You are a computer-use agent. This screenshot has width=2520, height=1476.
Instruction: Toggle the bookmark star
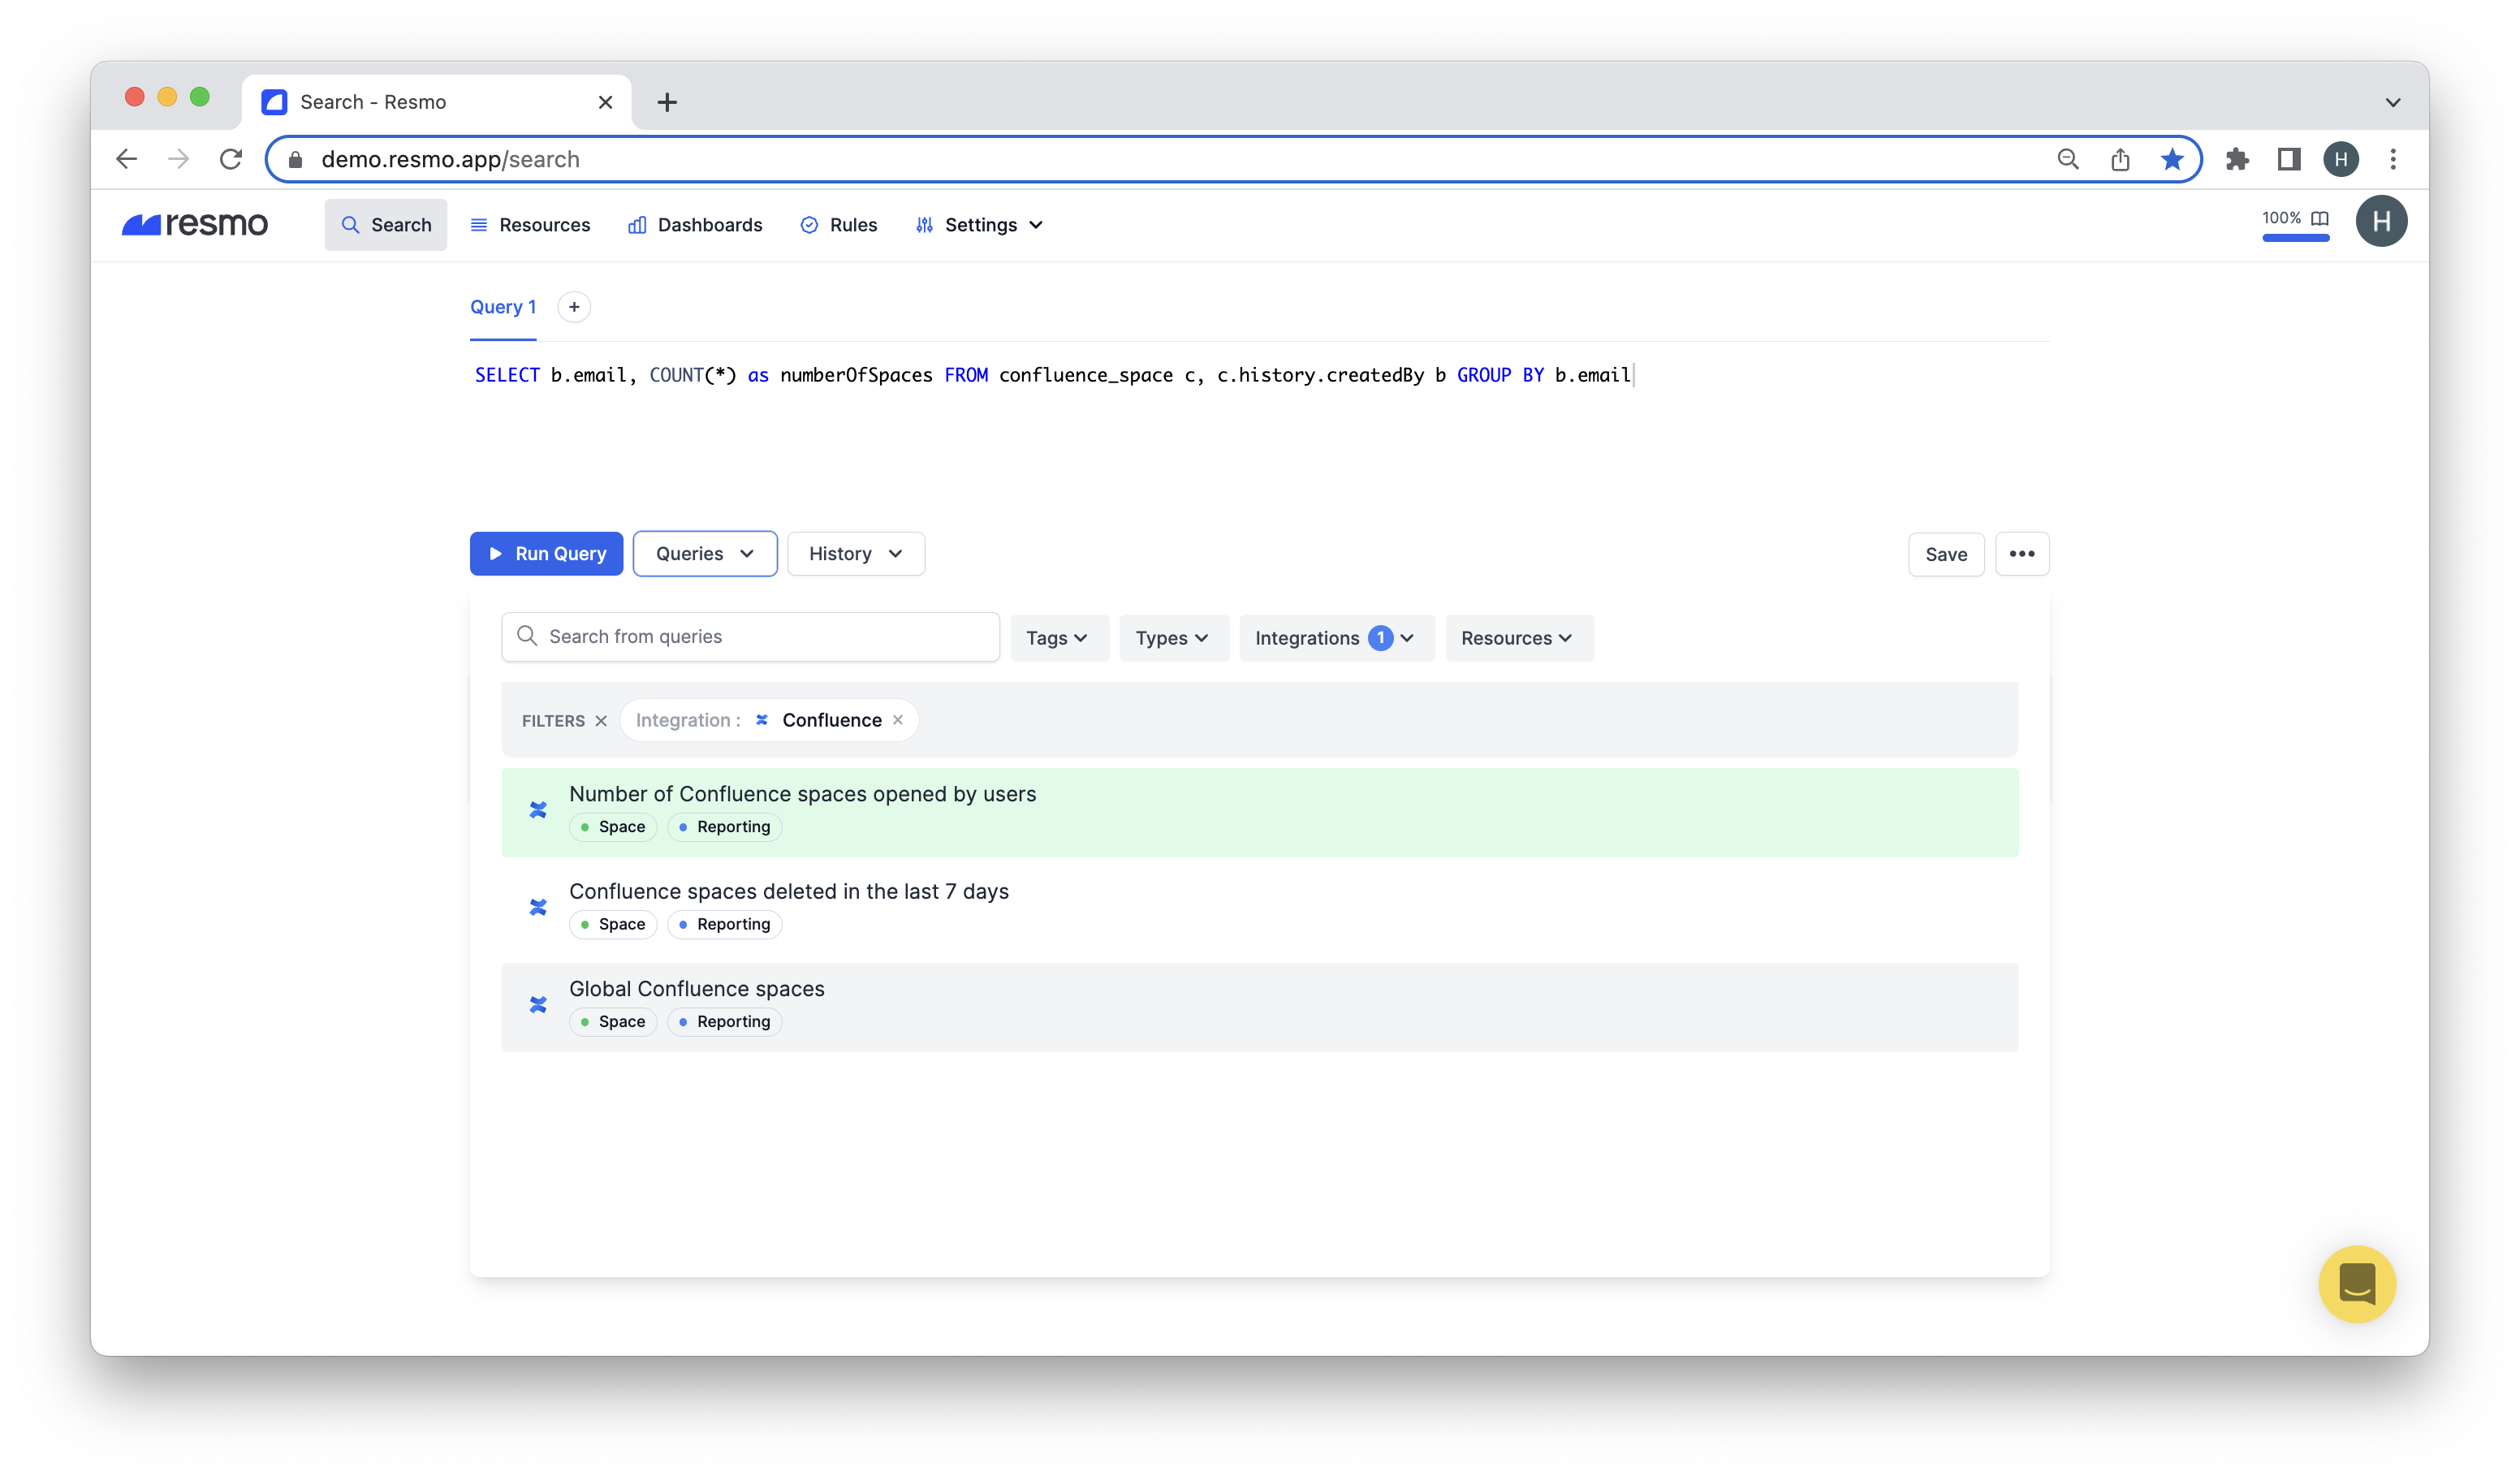pos(2172,159)
